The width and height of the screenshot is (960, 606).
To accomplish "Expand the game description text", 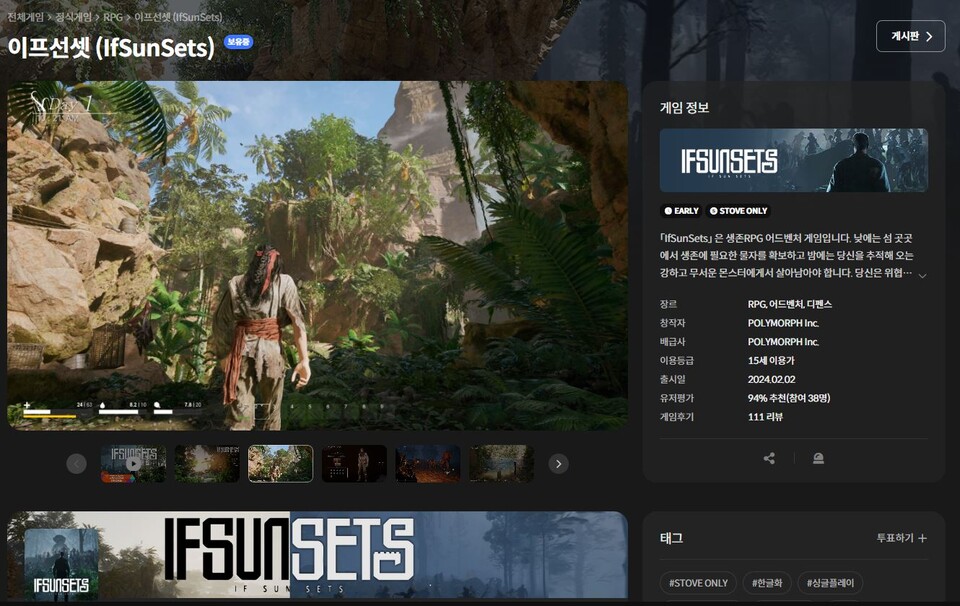I will coord(922,275).
